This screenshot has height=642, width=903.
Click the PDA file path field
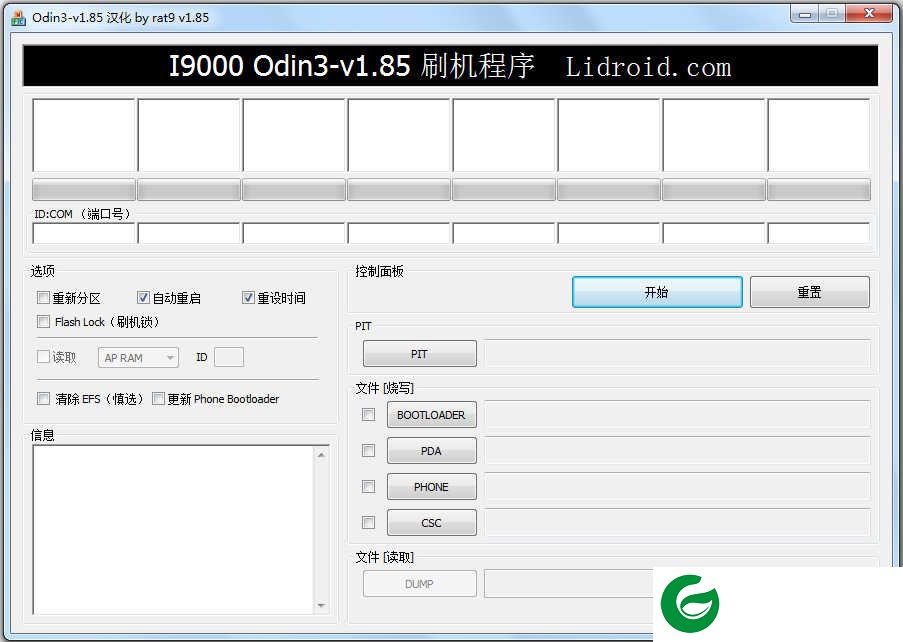677,451
